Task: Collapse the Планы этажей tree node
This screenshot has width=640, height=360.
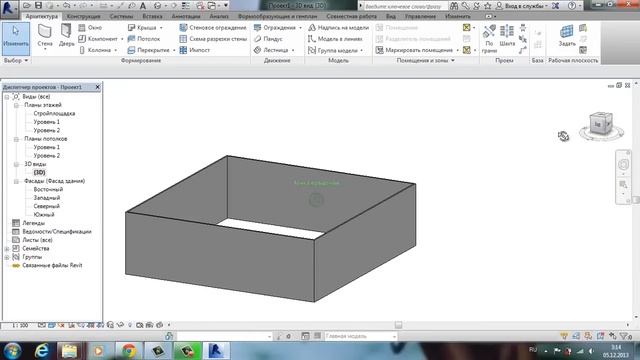Action: point(16,105)
